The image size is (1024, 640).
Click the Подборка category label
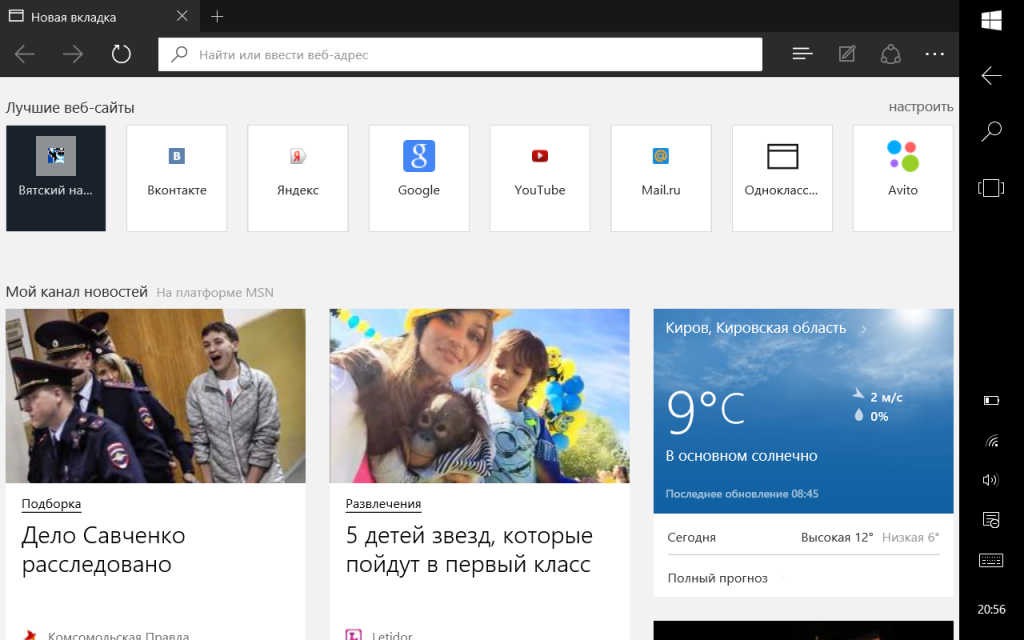[51, 504]
